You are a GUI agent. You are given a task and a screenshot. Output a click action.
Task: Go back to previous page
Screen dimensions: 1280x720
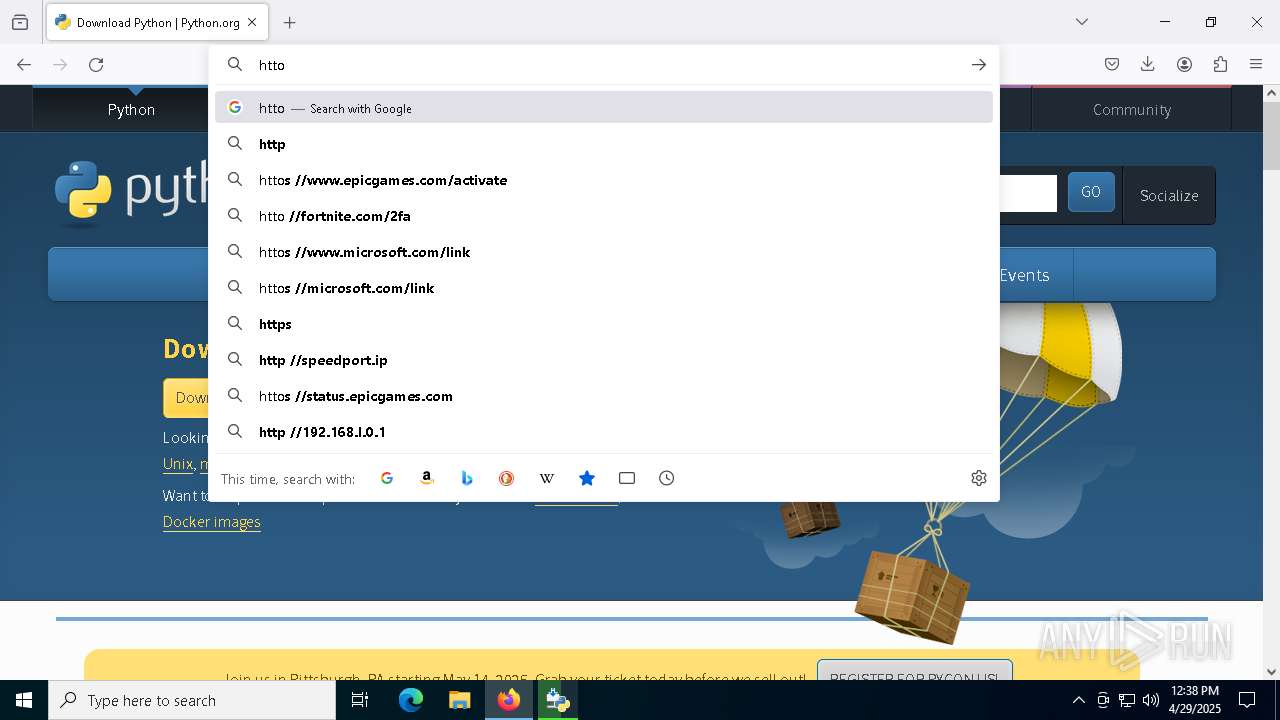[24, 65]
